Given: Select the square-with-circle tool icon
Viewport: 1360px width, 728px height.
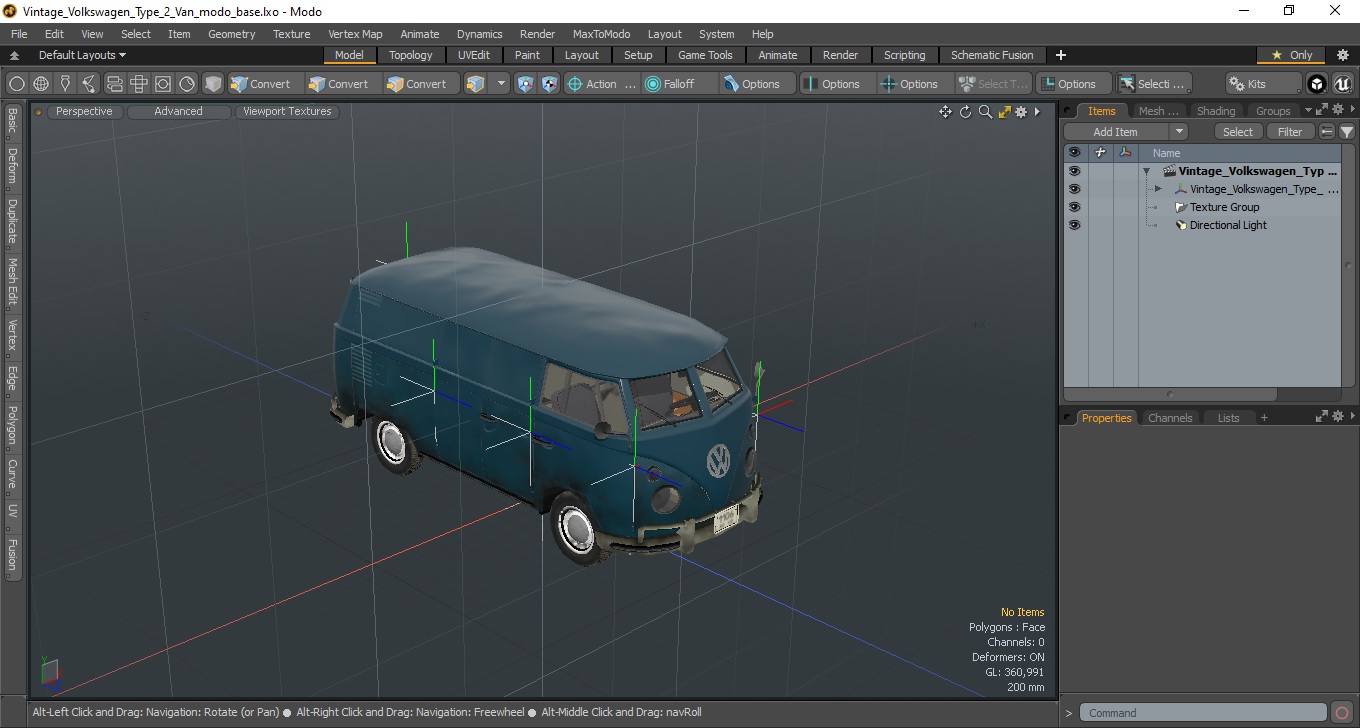Looking at the screenshot, I should (x=163, y=84).
